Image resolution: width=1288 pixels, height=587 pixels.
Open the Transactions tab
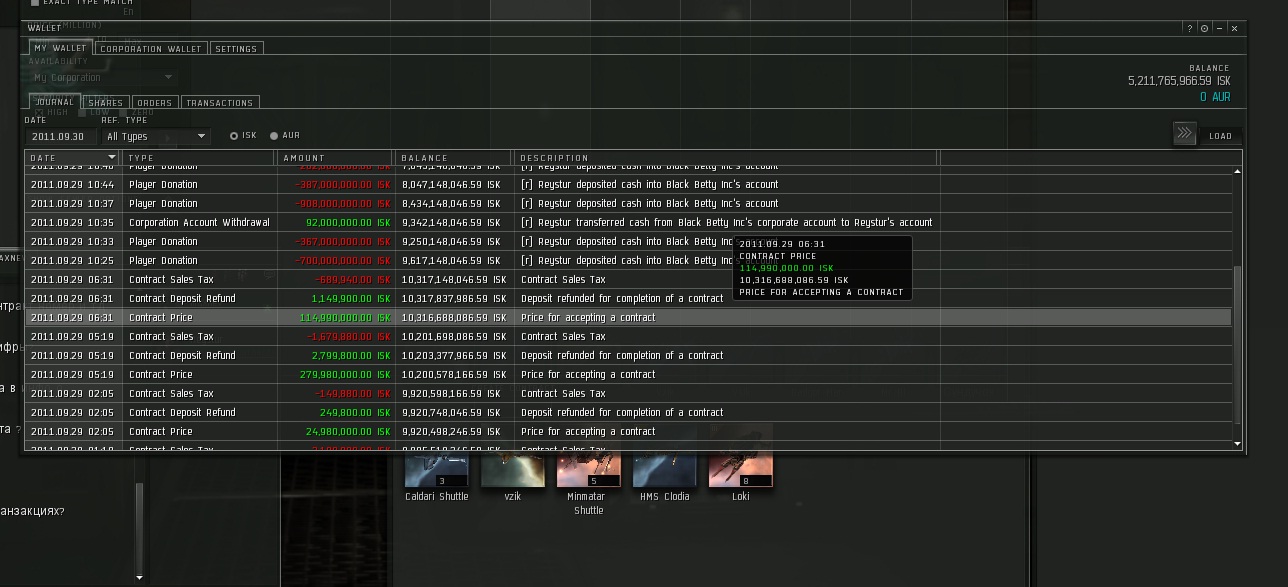220,102
